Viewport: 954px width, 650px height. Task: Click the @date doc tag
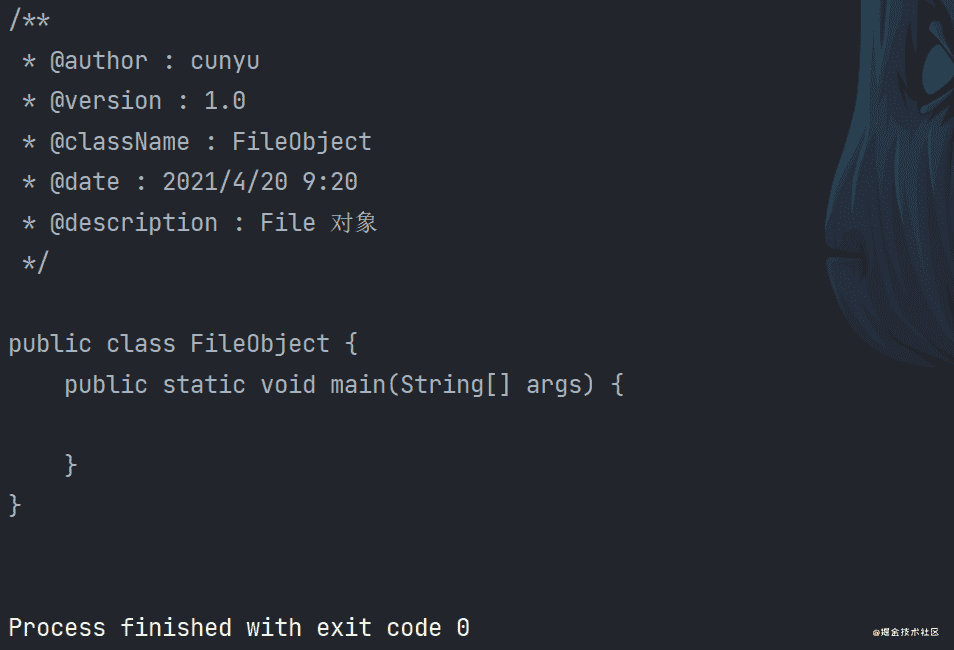(85, 182)
